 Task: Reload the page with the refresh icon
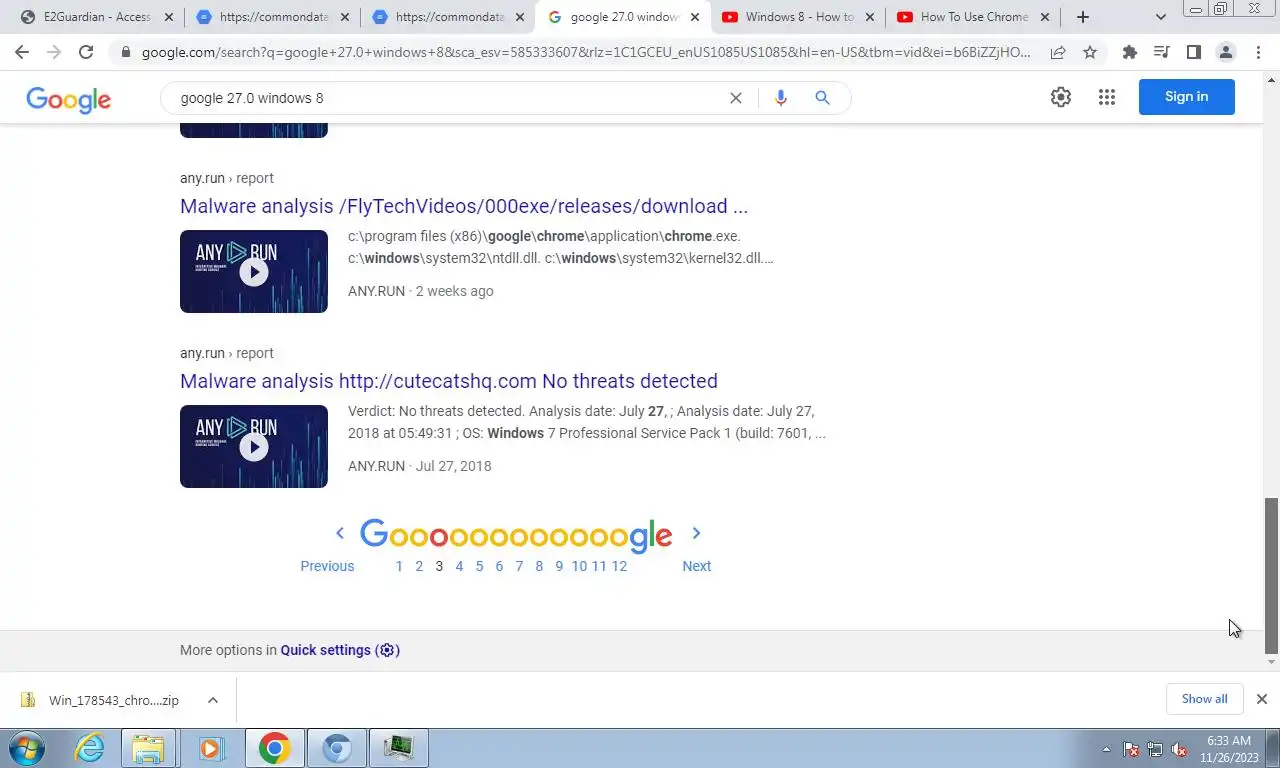[x=86, y=52]
